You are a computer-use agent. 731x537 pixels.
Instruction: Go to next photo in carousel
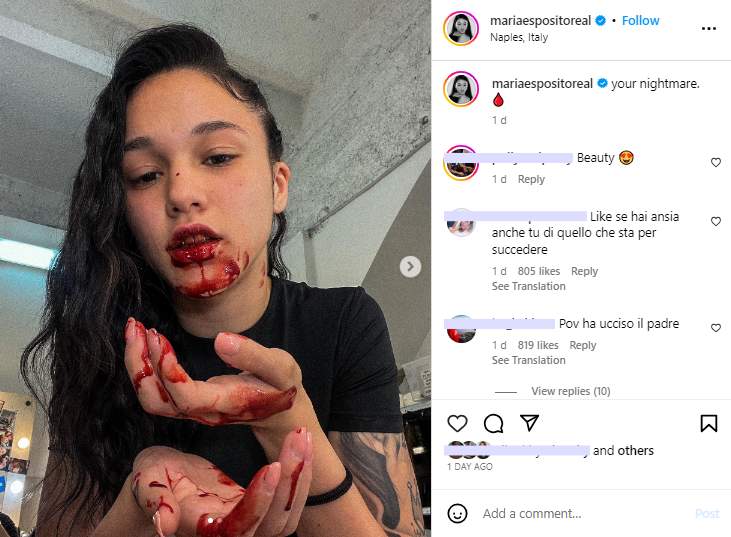(410, 266)
